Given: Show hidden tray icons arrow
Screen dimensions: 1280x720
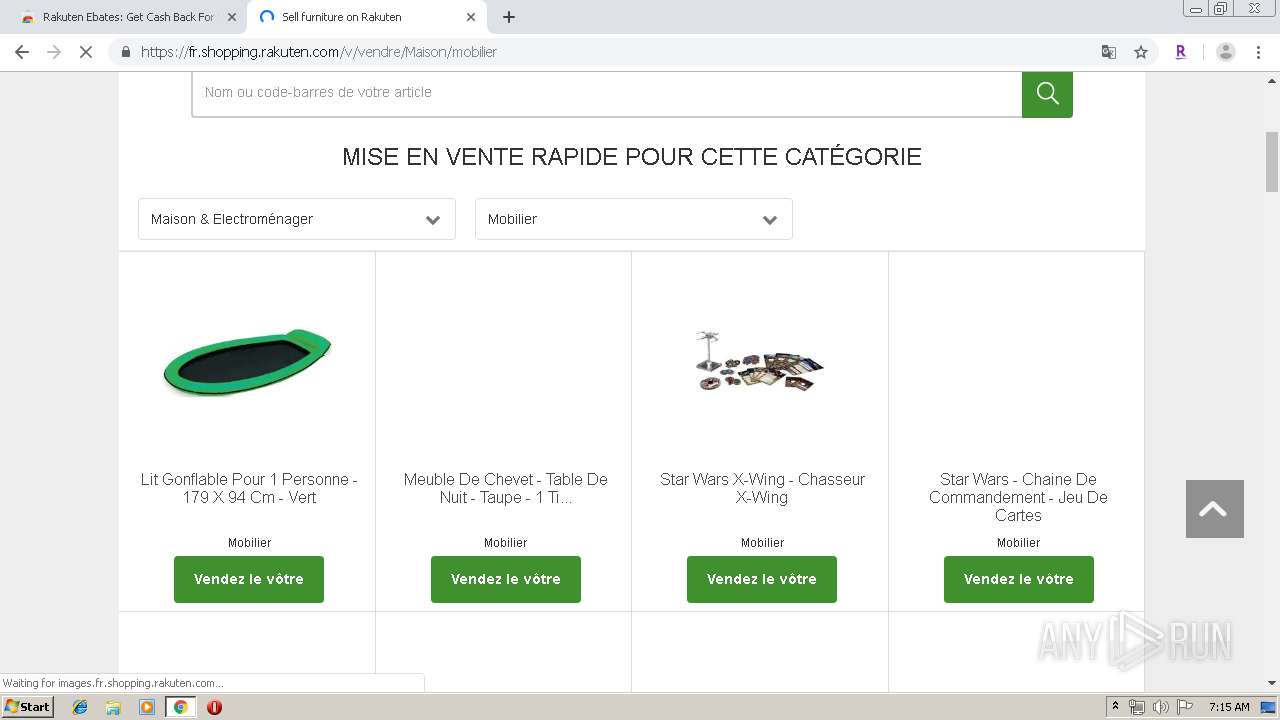Looking at the screenshot, I should point(1115,707).
